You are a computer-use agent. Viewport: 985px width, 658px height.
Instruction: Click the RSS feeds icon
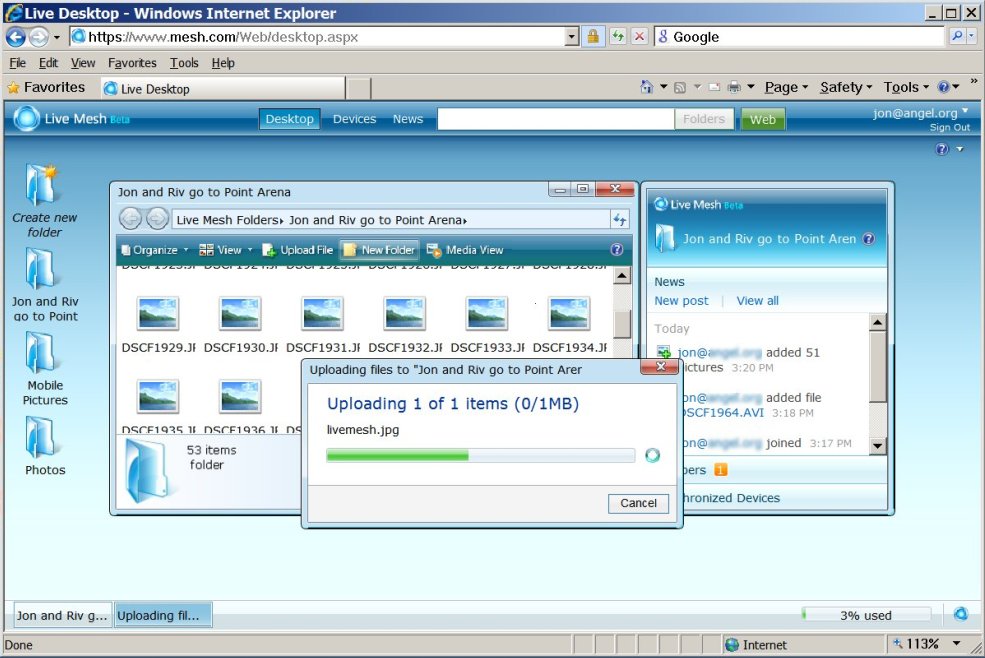coord(680,87)
